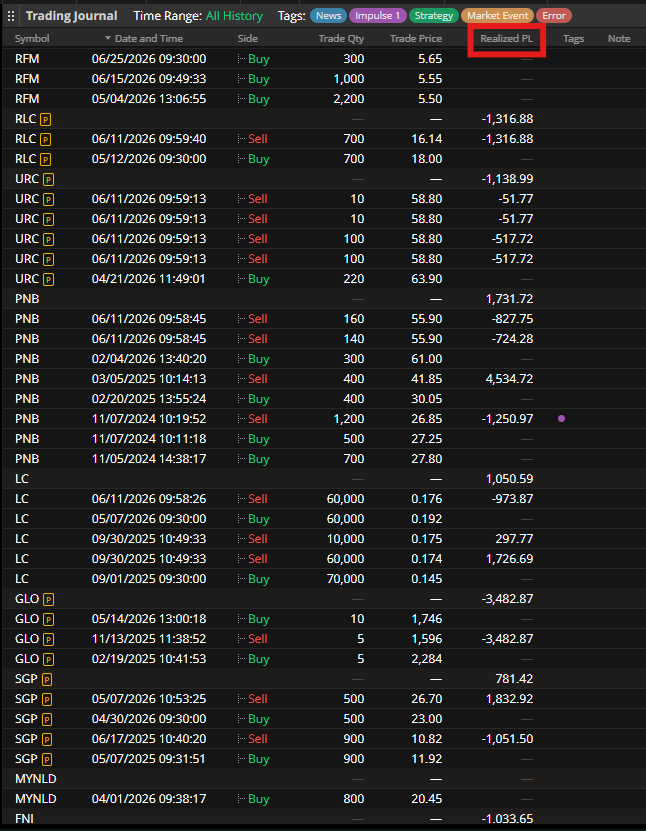Filter by the News tag pill
This screenshot has width=646, height=831.
tap(329, 16)
